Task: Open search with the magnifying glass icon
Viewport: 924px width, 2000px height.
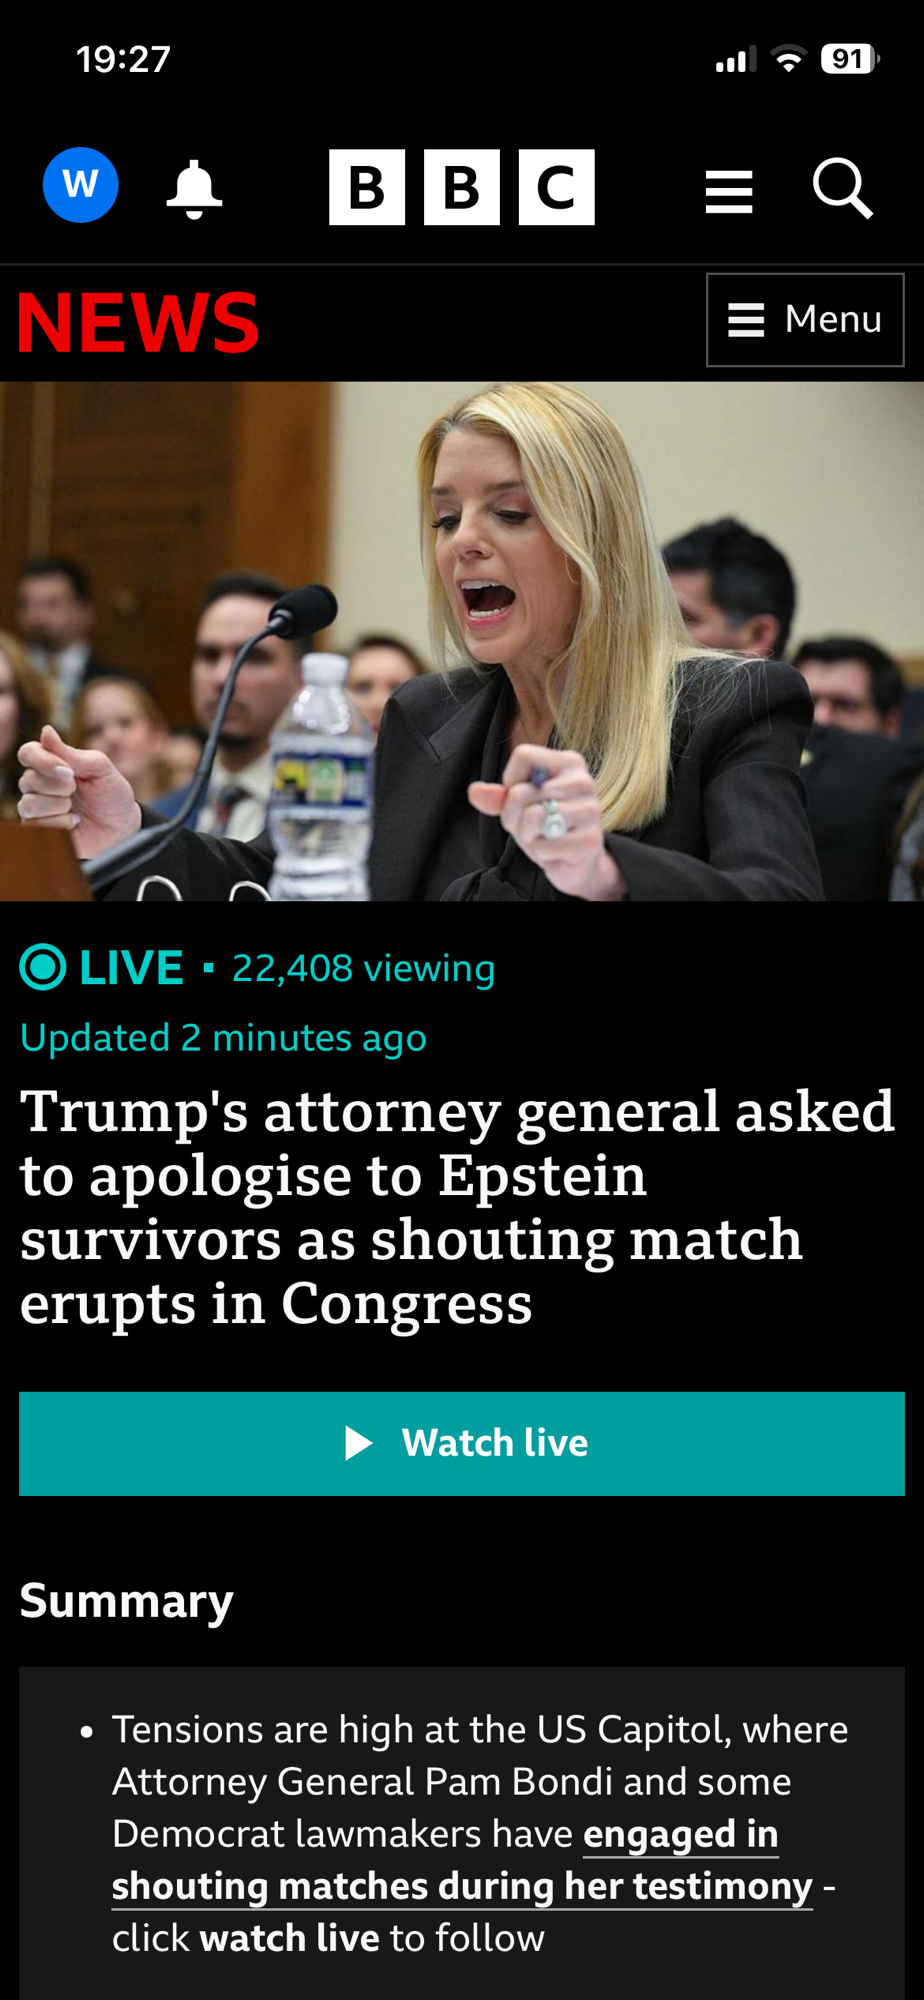Action: (x=843, y=188)
